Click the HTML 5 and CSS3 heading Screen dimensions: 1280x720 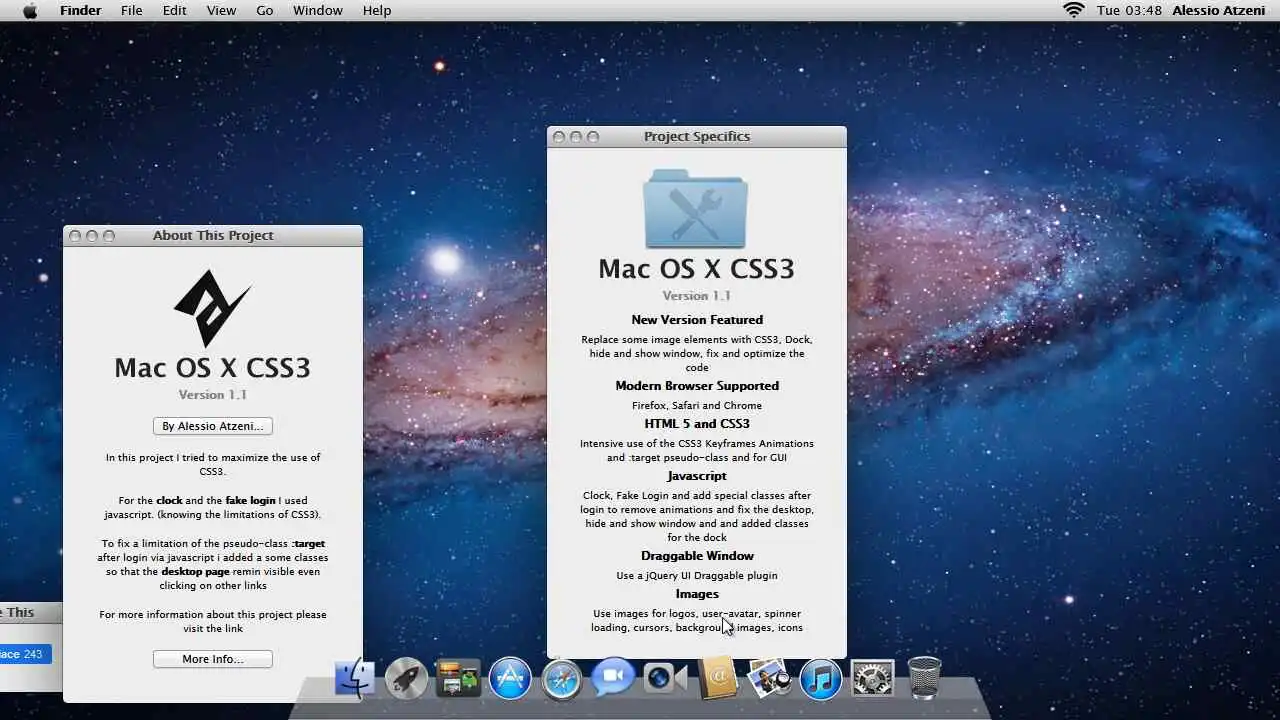click(x=697, y=424)
